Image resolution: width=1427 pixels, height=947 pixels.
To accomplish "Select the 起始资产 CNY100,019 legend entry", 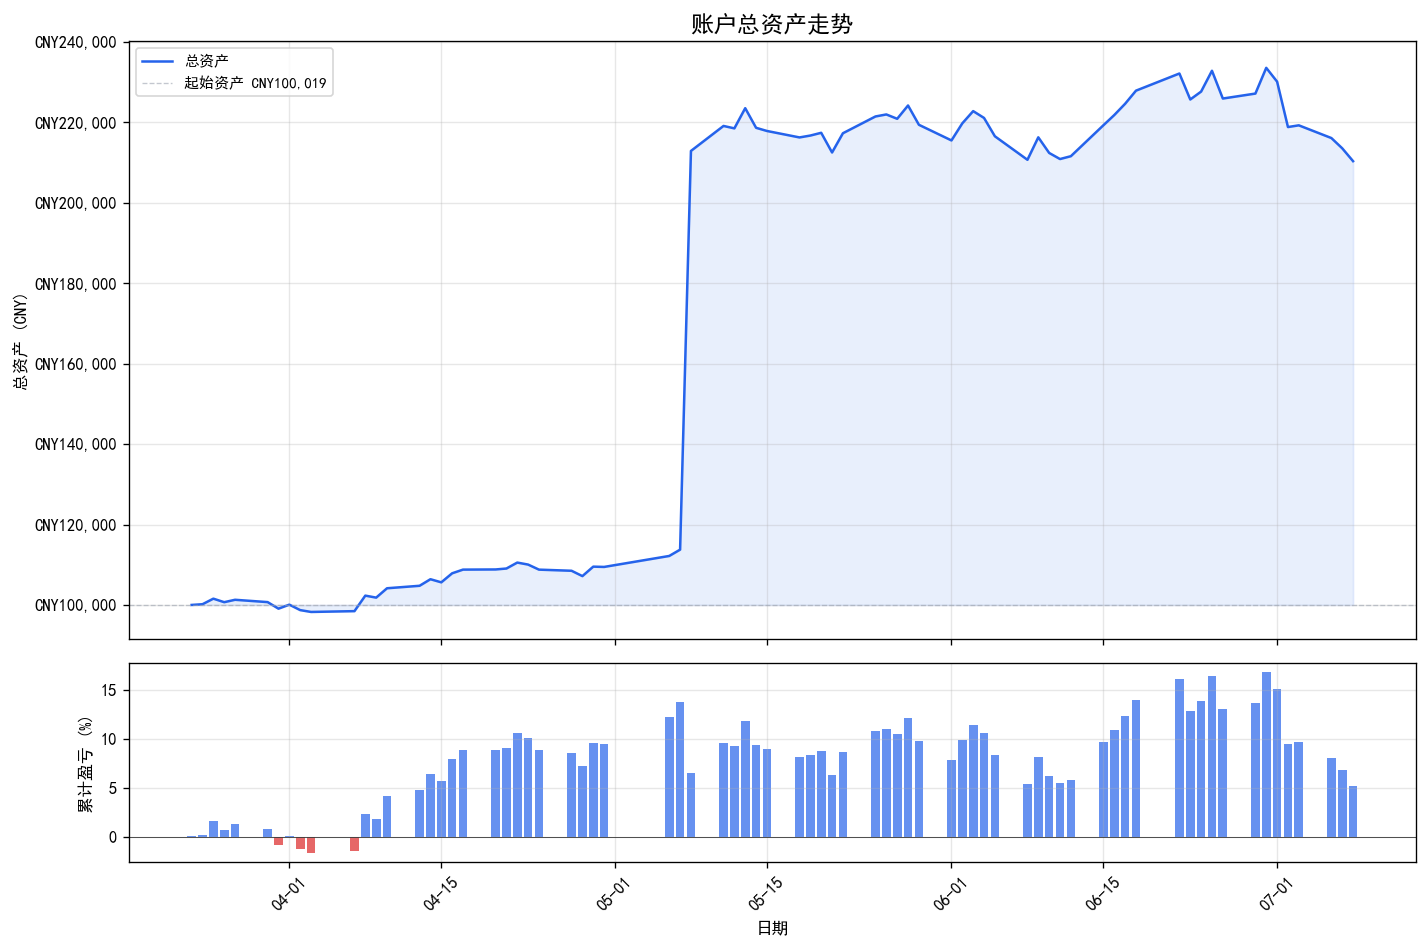I will (x=255, y=83).
